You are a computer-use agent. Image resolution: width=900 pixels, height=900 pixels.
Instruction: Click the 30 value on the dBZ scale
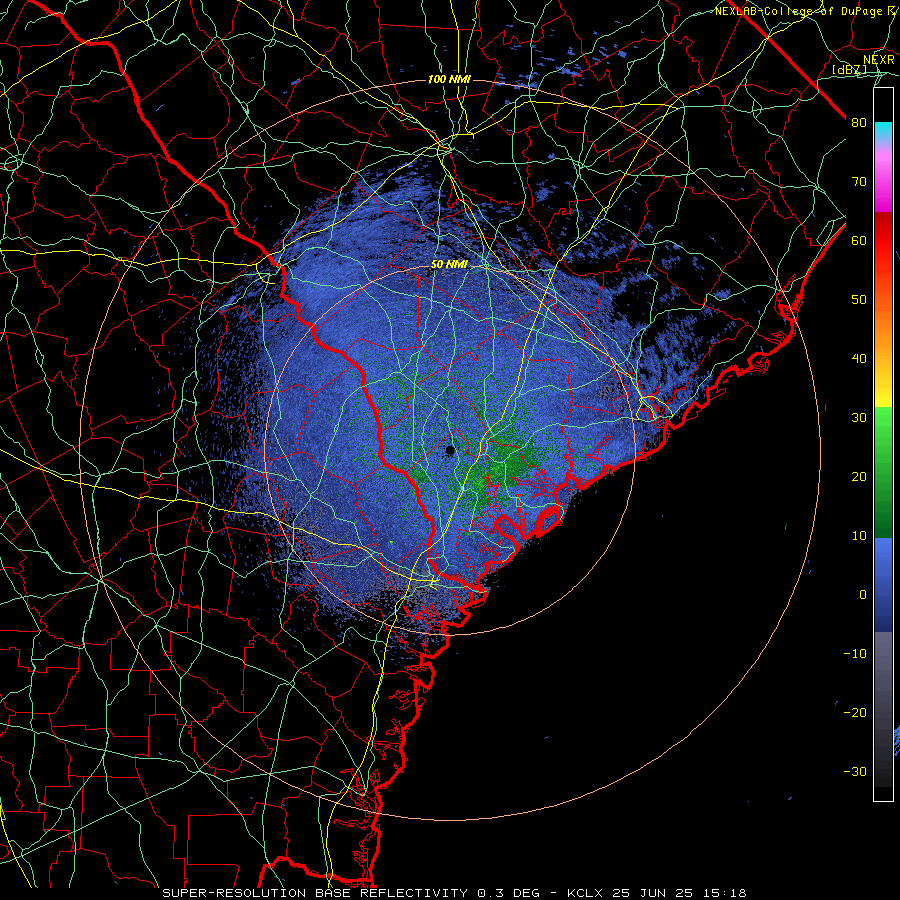point(859,418)
